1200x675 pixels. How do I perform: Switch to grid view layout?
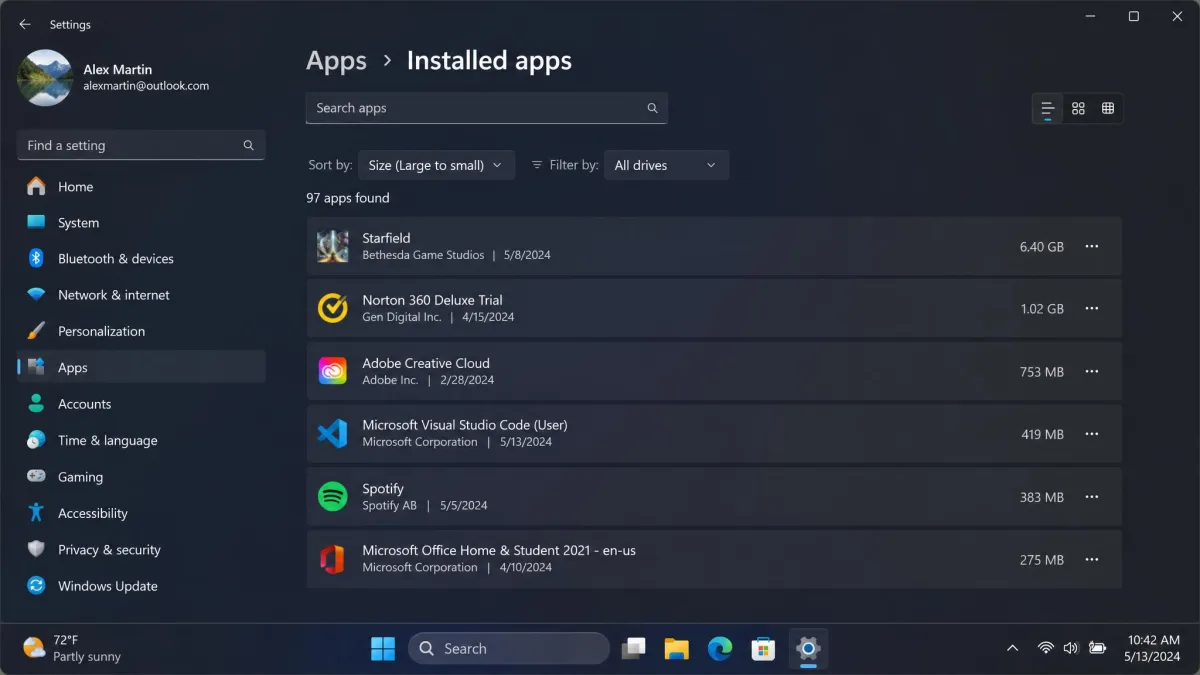[x=1078, y=108]
